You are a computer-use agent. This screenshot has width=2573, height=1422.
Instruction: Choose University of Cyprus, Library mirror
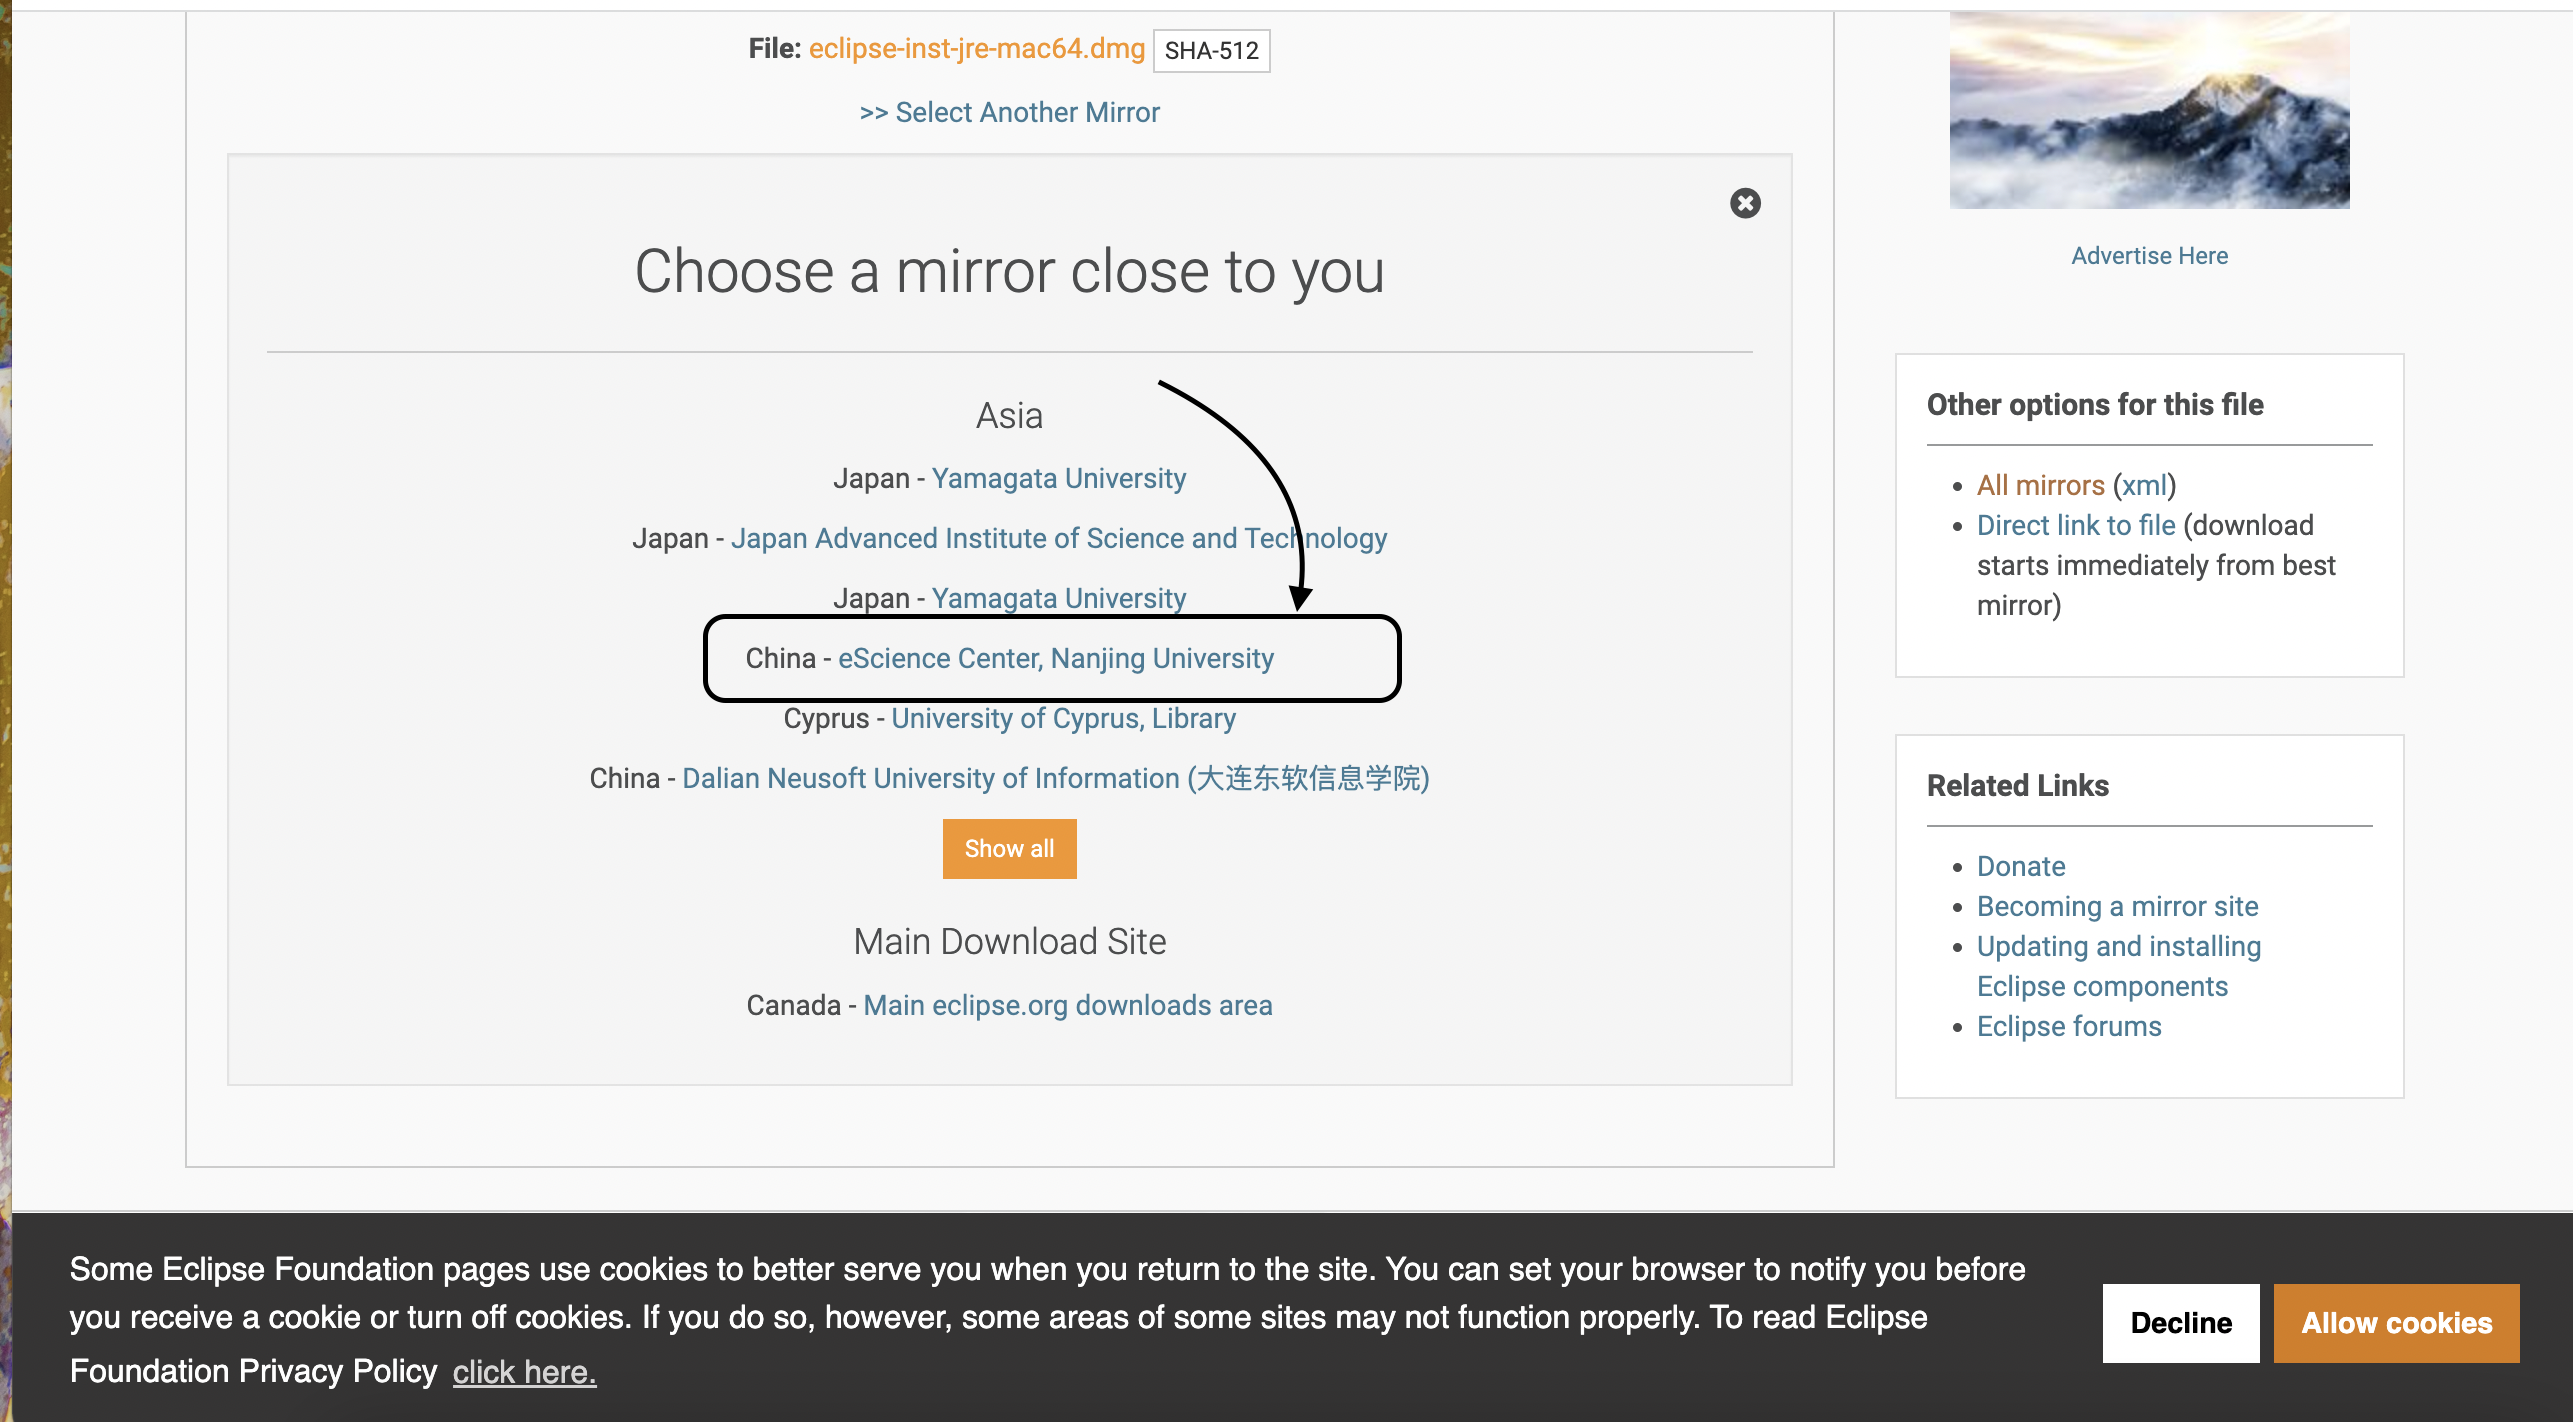1063,718
